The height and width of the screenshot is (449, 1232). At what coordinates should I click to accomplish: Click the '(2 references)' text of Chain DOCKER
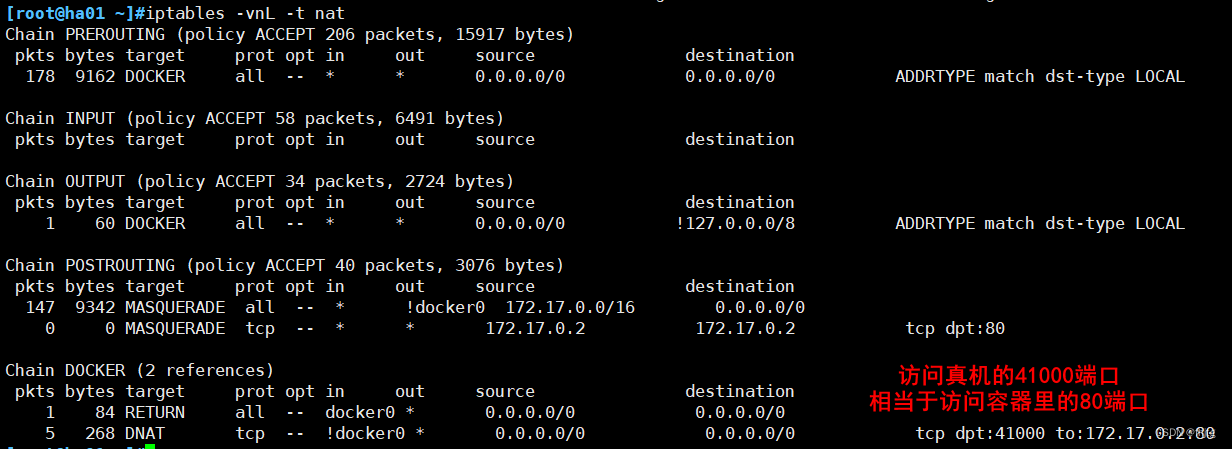click(x=205, y=371)
